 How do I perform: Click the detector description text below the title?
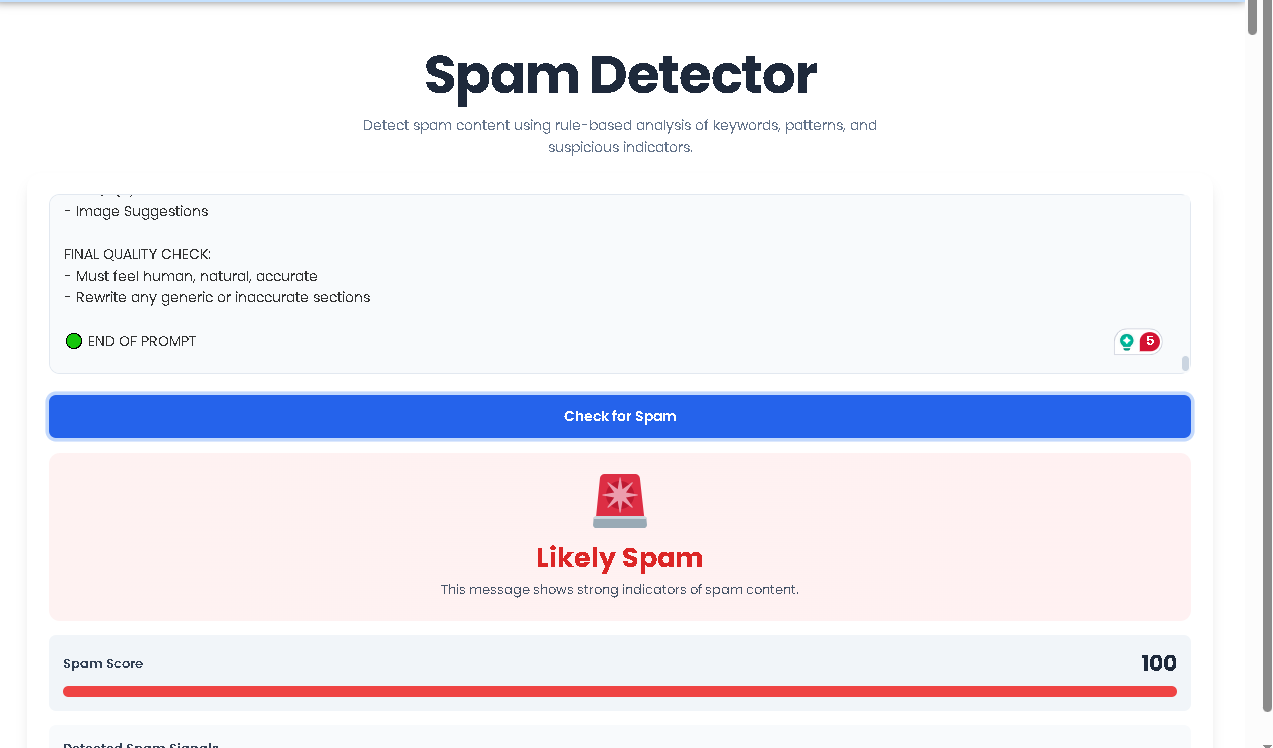[x=619, y=135]
